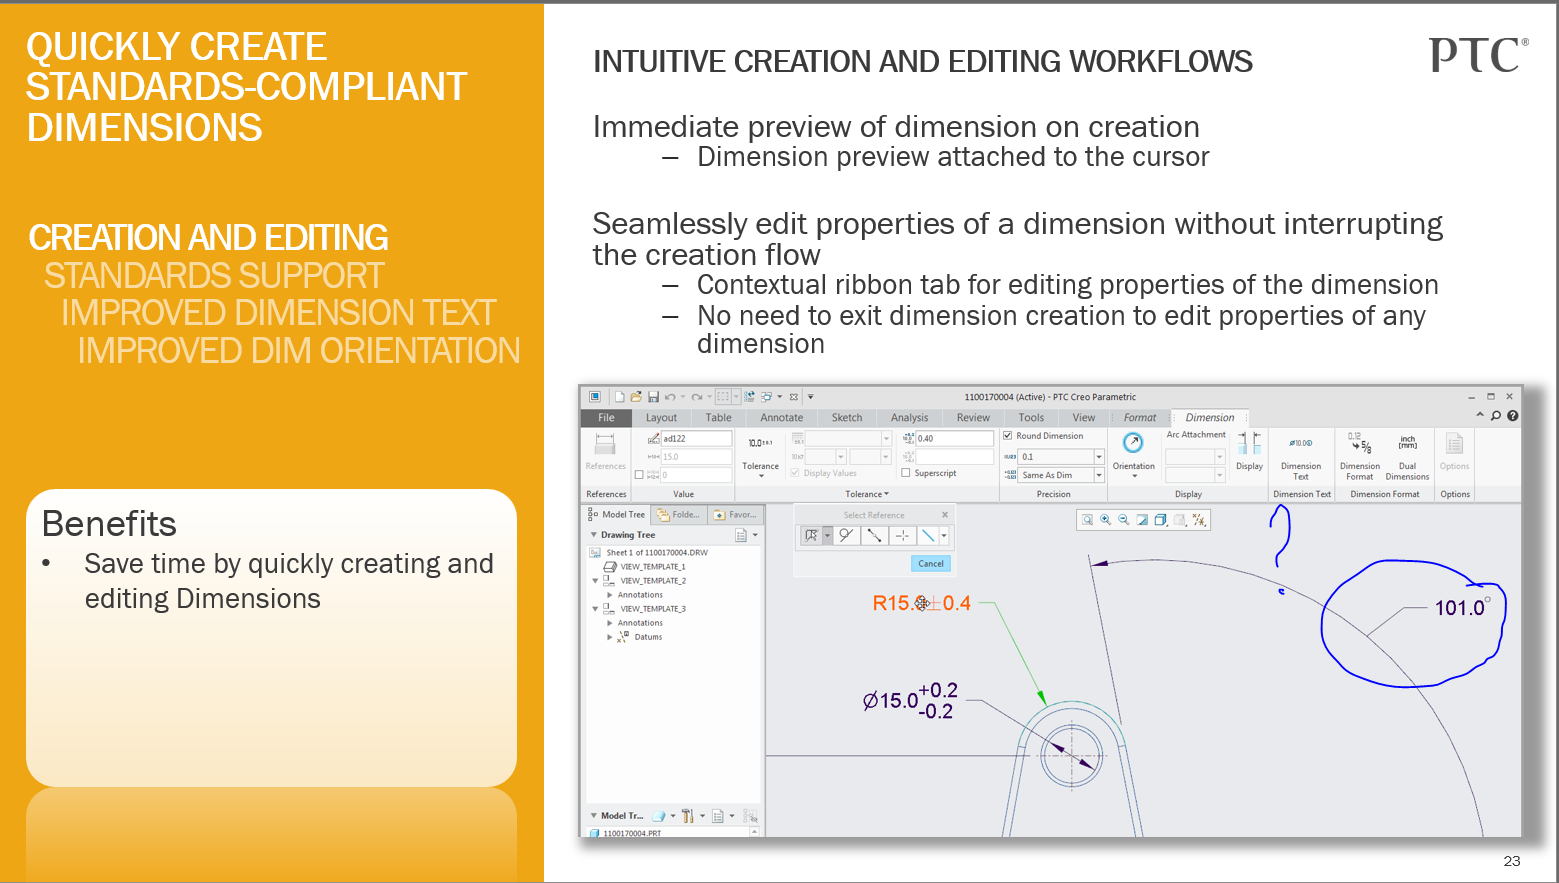
Task: Open the 0.1 precision dropdown
Action: pyautogui.click(x=1099, y=457)
